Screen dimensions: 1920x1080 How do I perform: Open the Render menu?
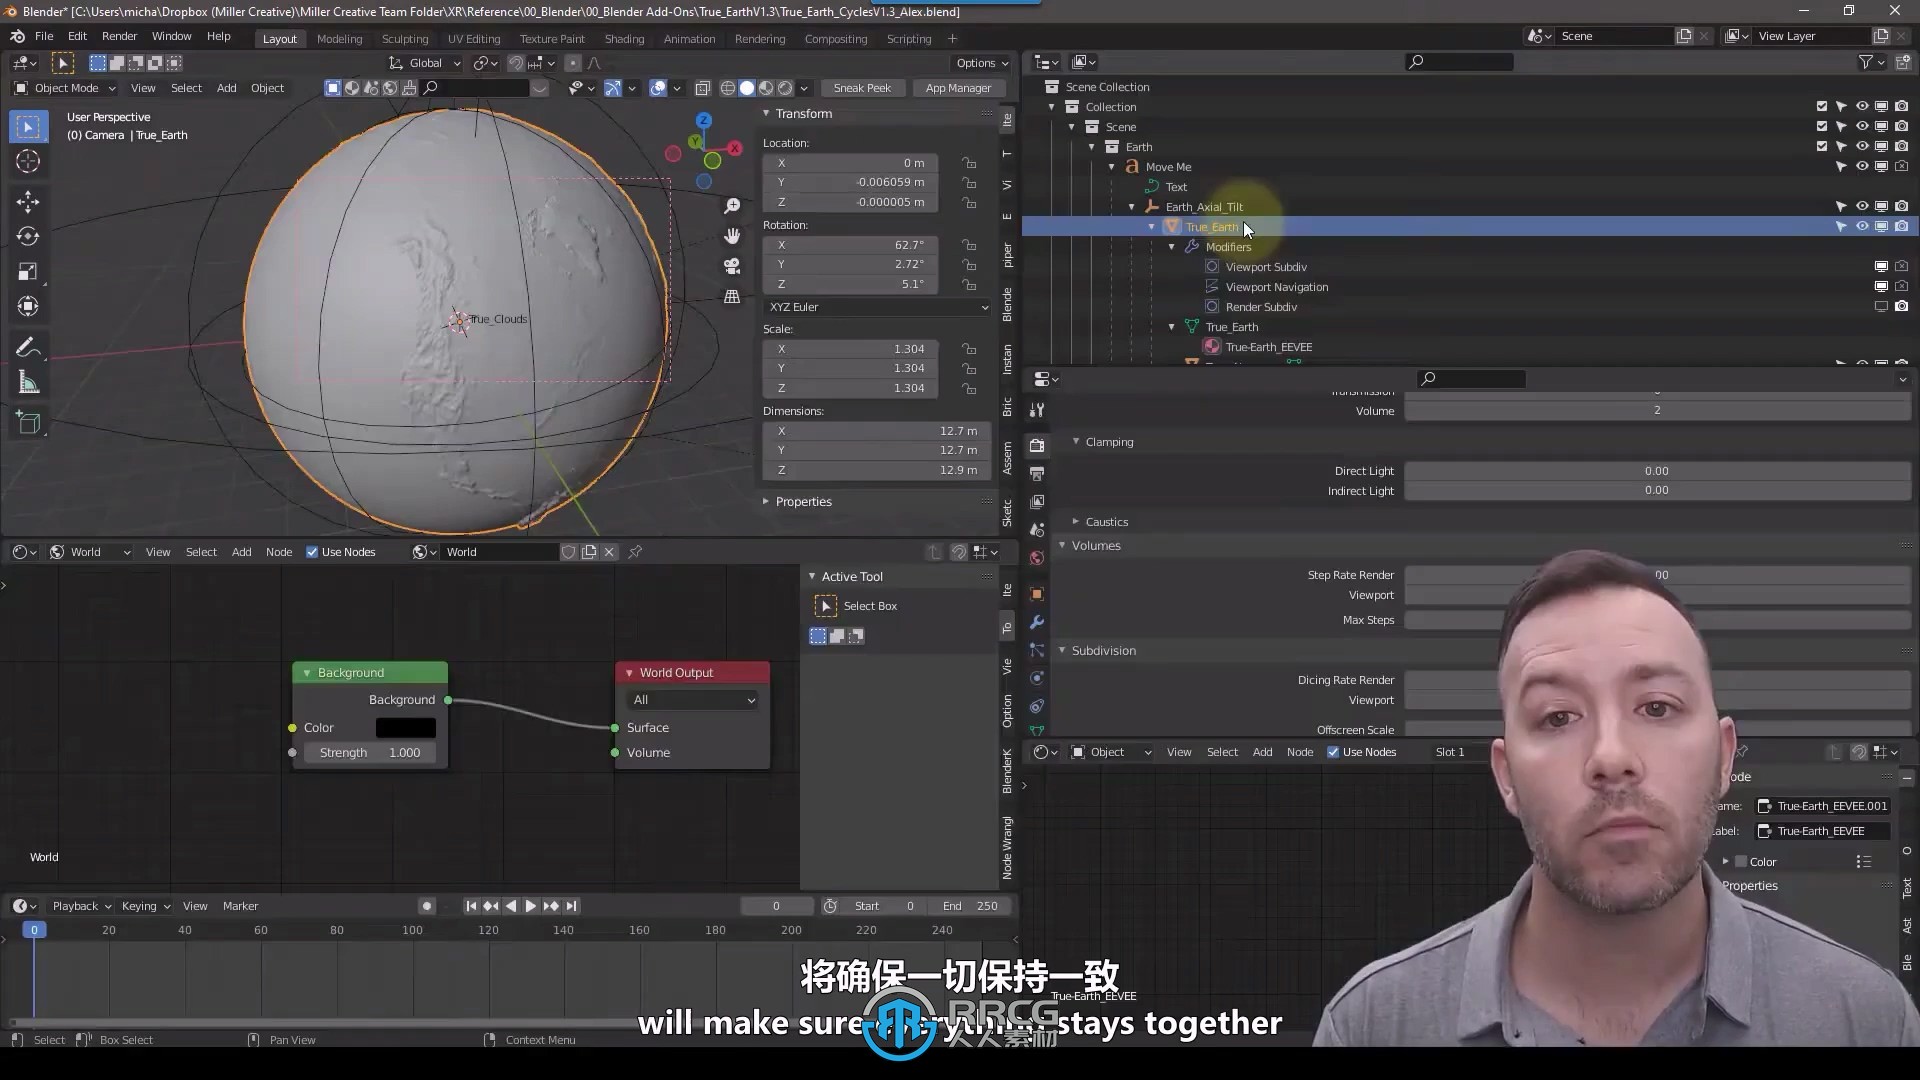[119, 36]
